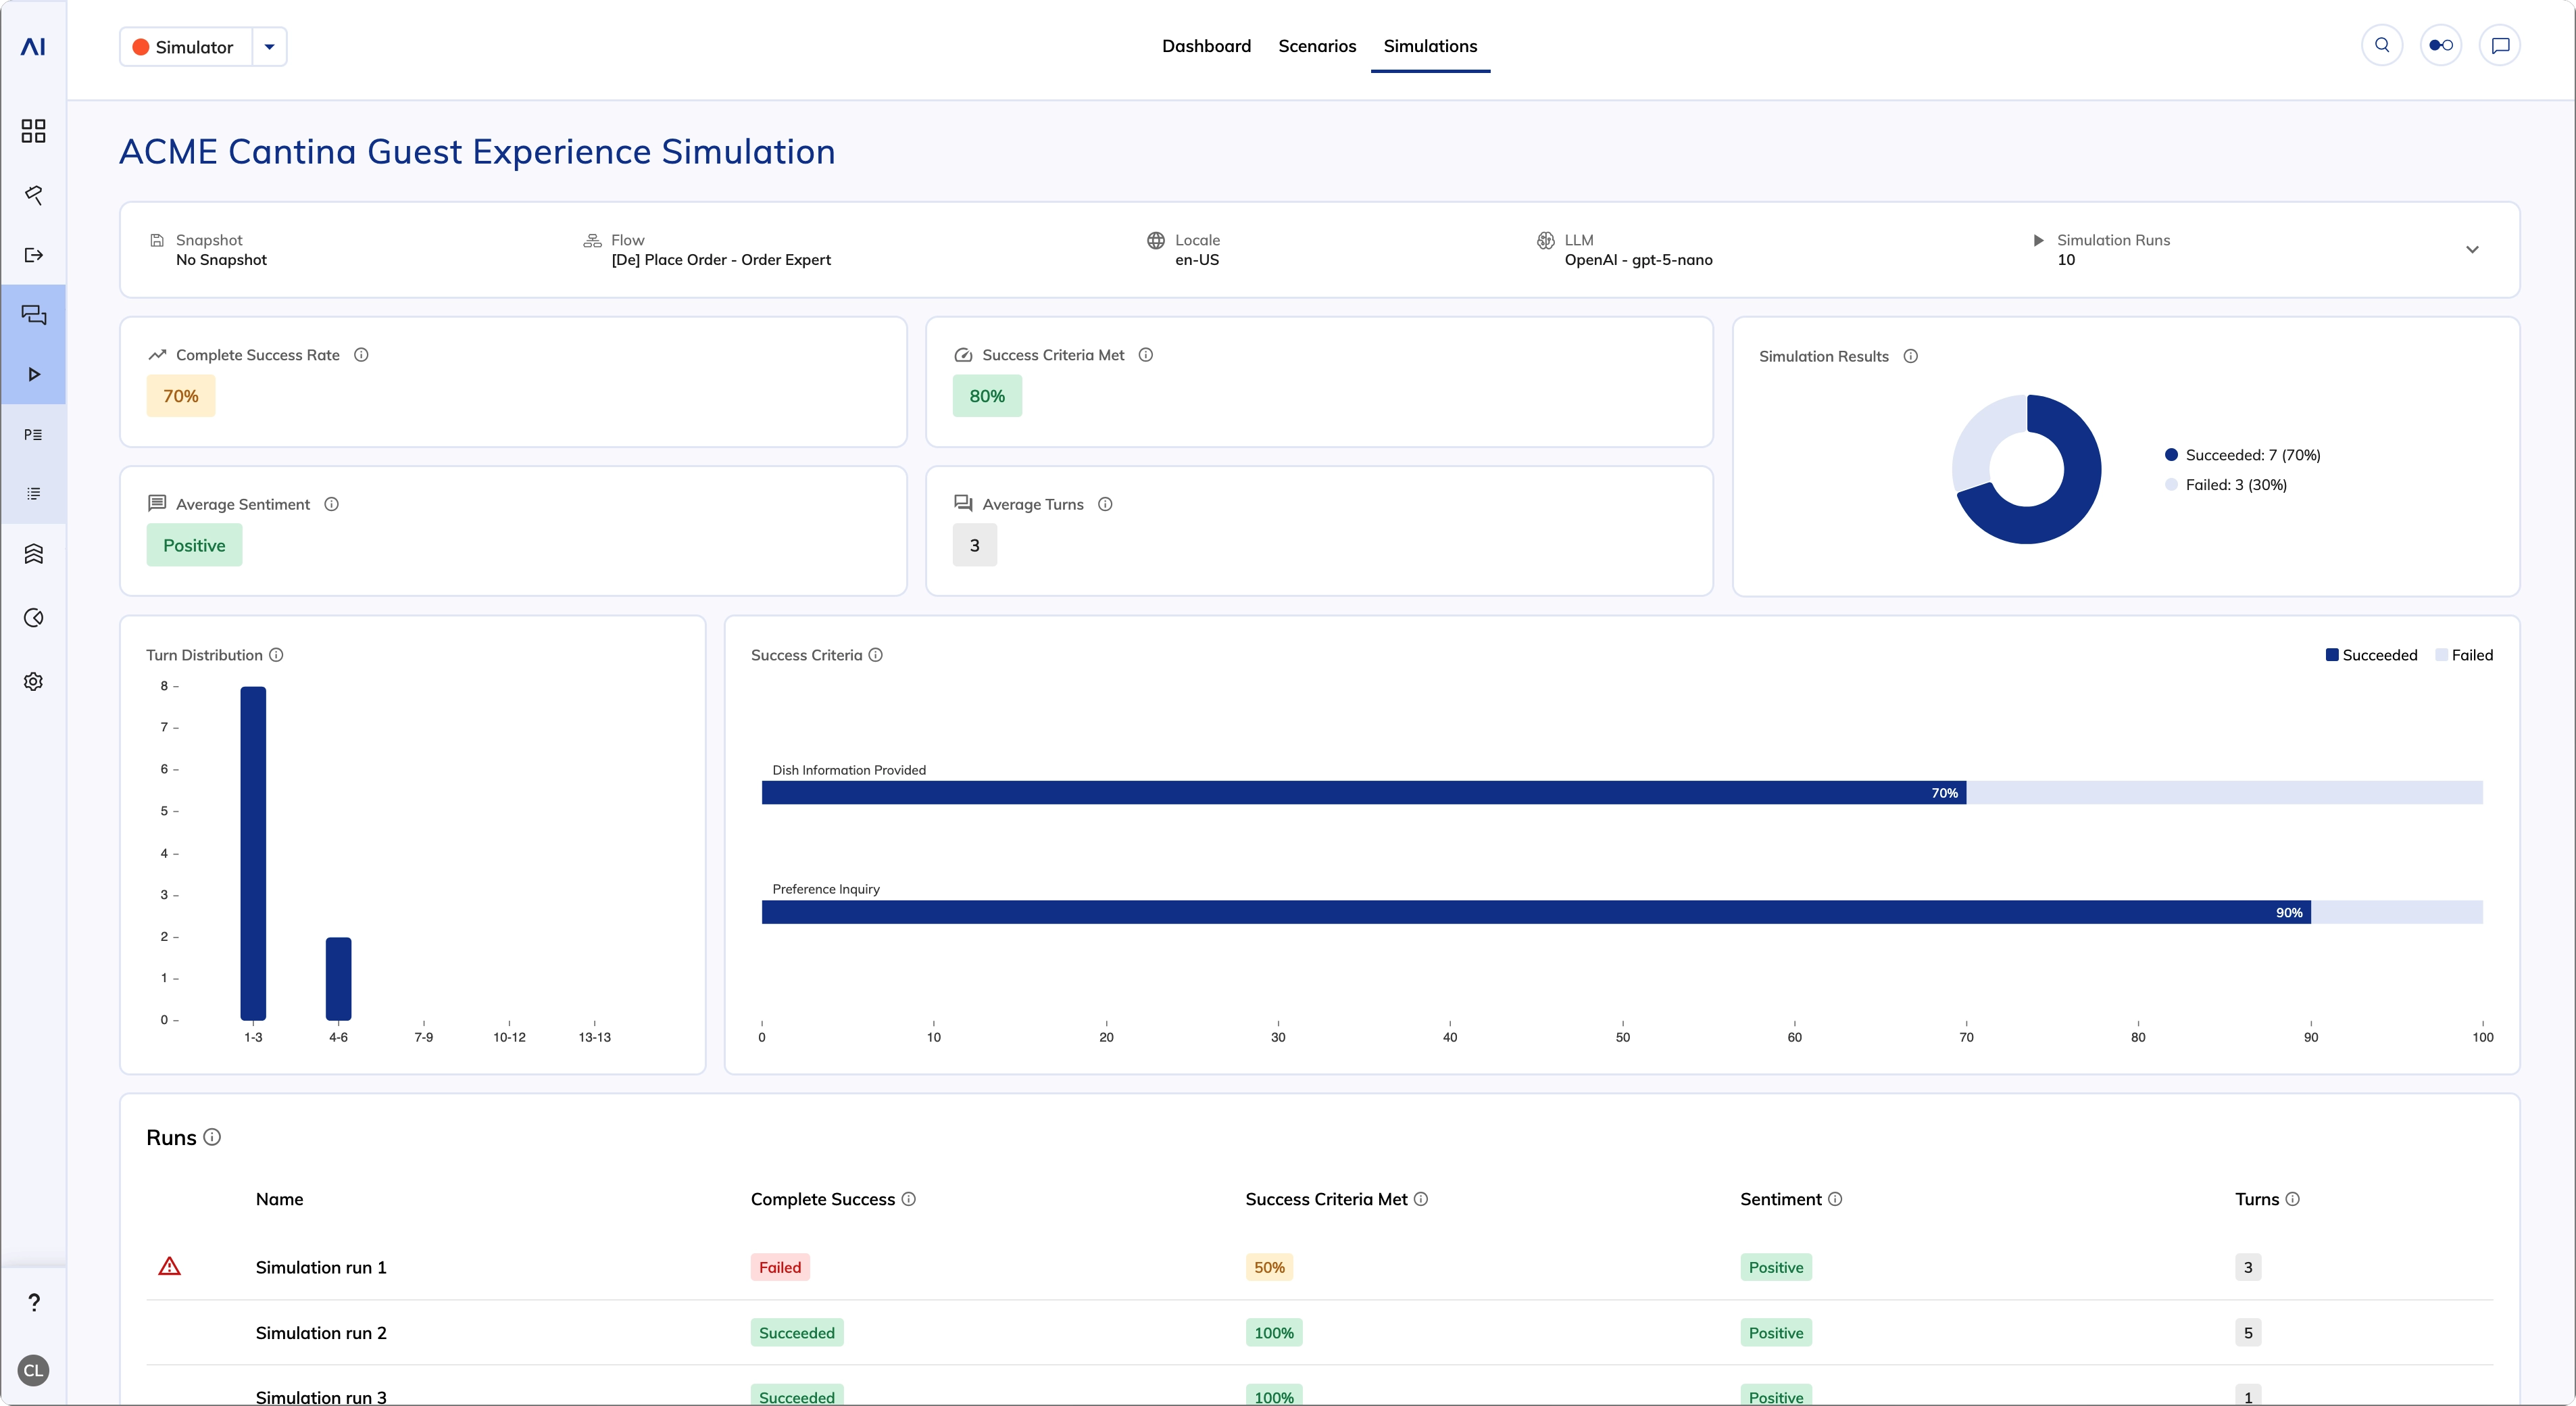Click the Help question mark button

[x=33, y=1302]
